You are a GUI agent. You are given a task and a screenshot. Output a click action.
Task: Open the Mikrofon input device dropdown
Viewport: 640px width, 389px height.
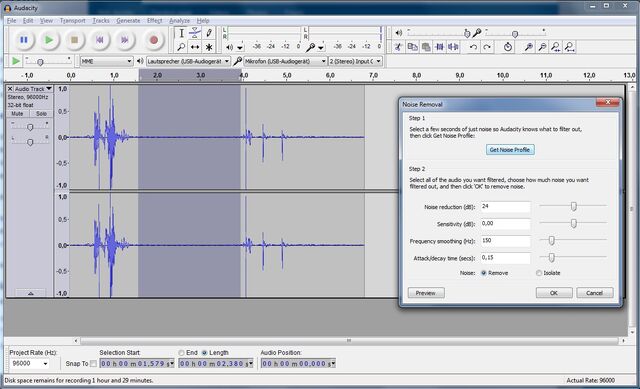click(285, 61)
